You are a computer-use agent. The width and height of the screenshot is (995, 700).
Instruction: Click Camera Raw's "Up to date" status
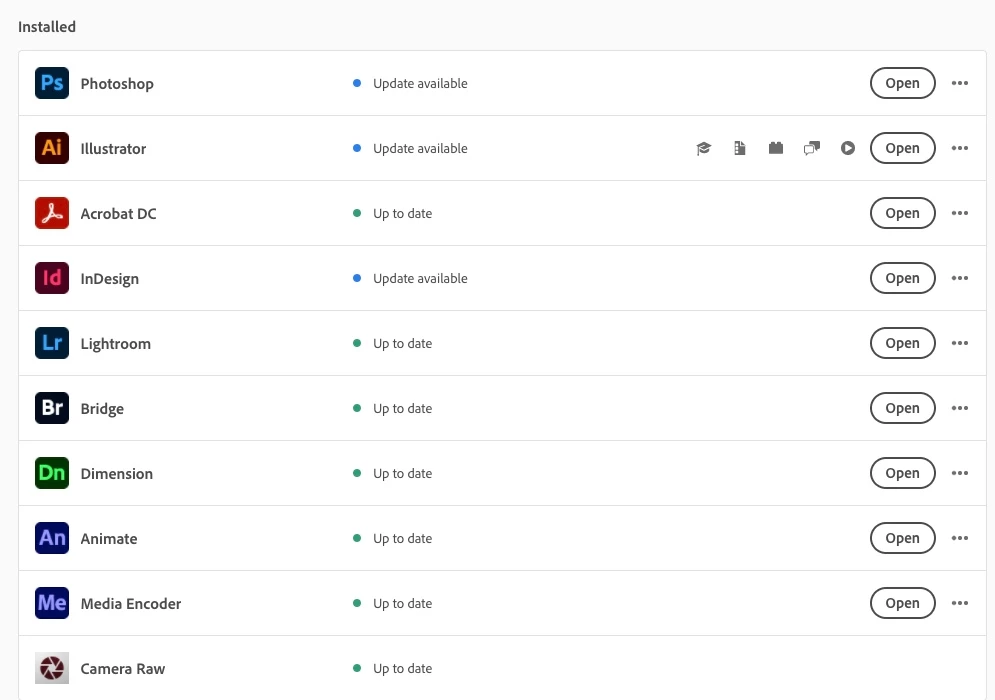point(402,668)
